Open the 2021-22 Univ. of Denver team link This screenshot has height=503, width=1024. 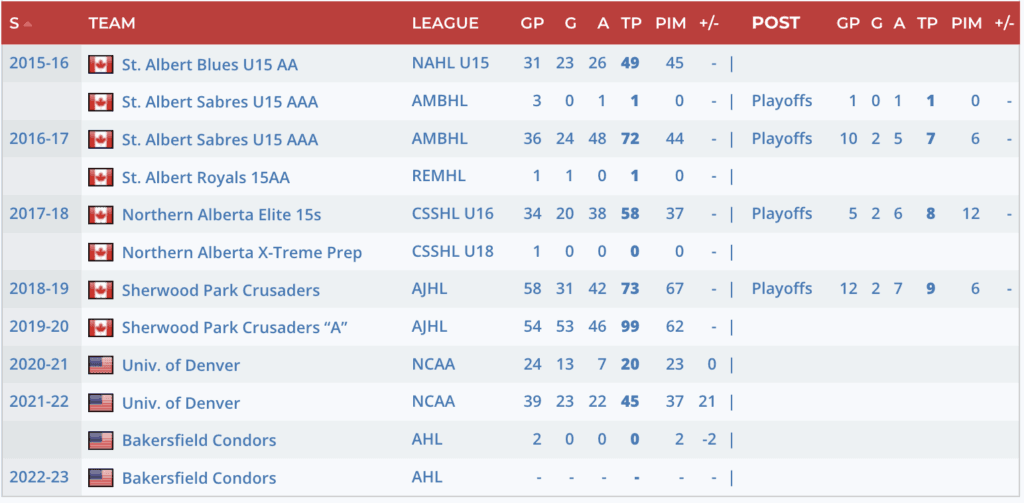181,403
